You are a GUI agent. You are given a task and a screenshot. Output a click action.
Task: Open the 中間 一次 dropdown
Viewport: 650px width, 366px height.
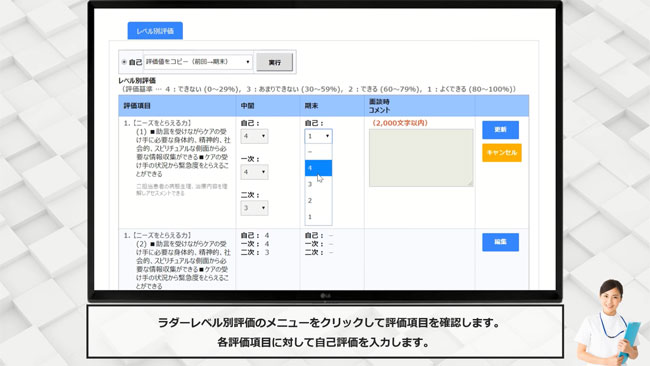click(254, 172)
